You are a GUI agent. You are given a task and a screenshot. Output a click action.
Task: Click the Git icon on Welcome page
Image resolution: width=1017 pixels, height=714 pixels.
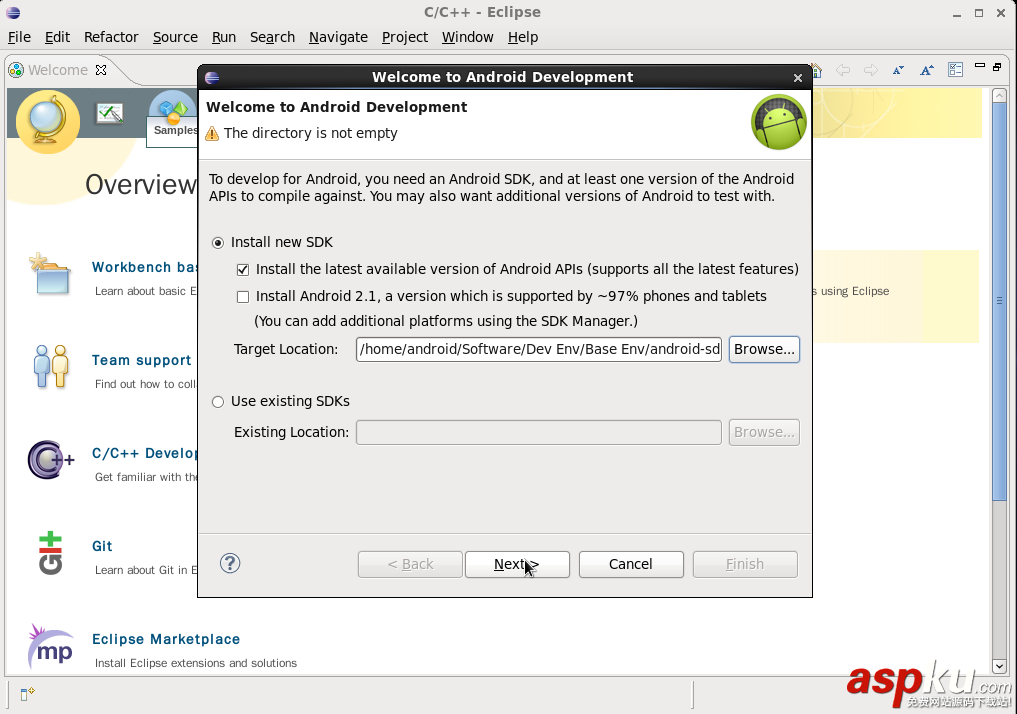50,553
